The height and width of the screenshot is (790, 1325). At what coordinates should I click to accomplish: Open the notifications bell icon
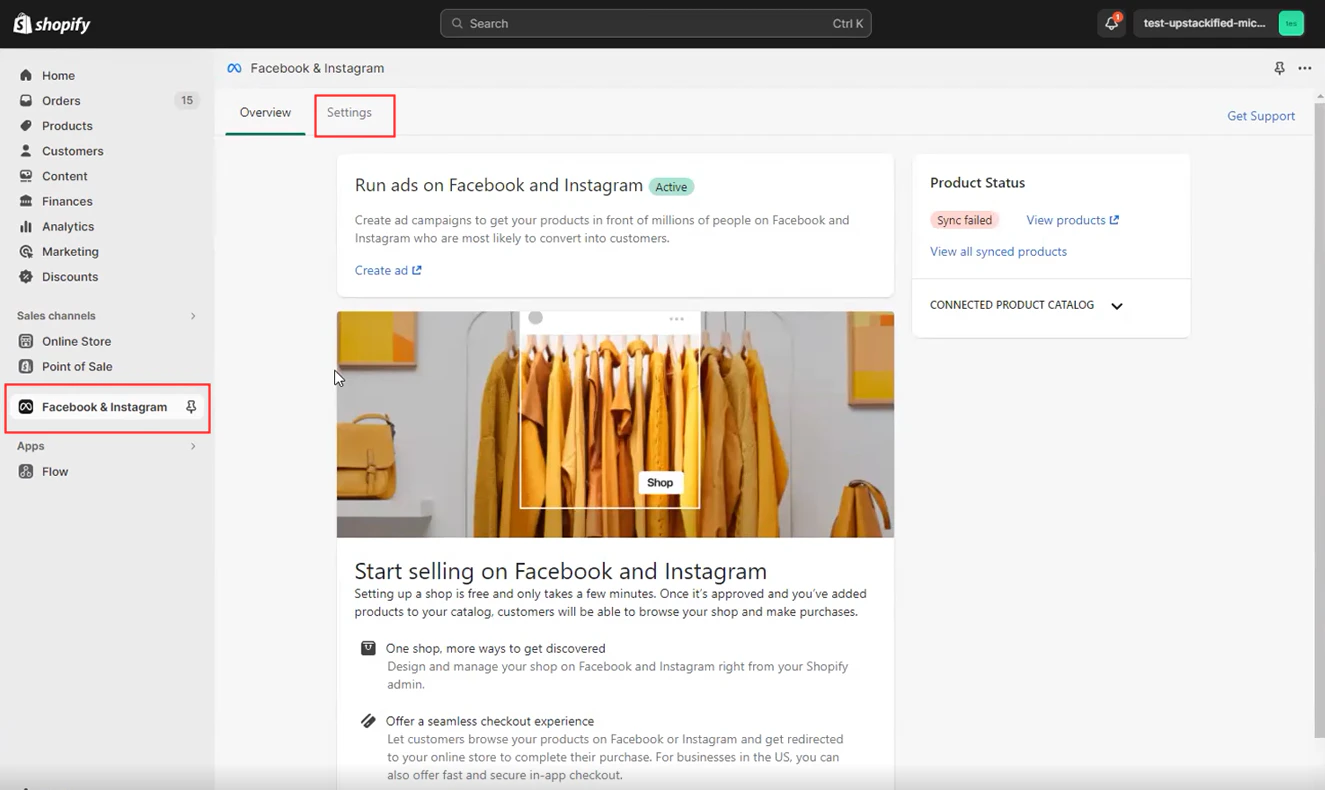pyautogui.click(x=1112, y=23)
